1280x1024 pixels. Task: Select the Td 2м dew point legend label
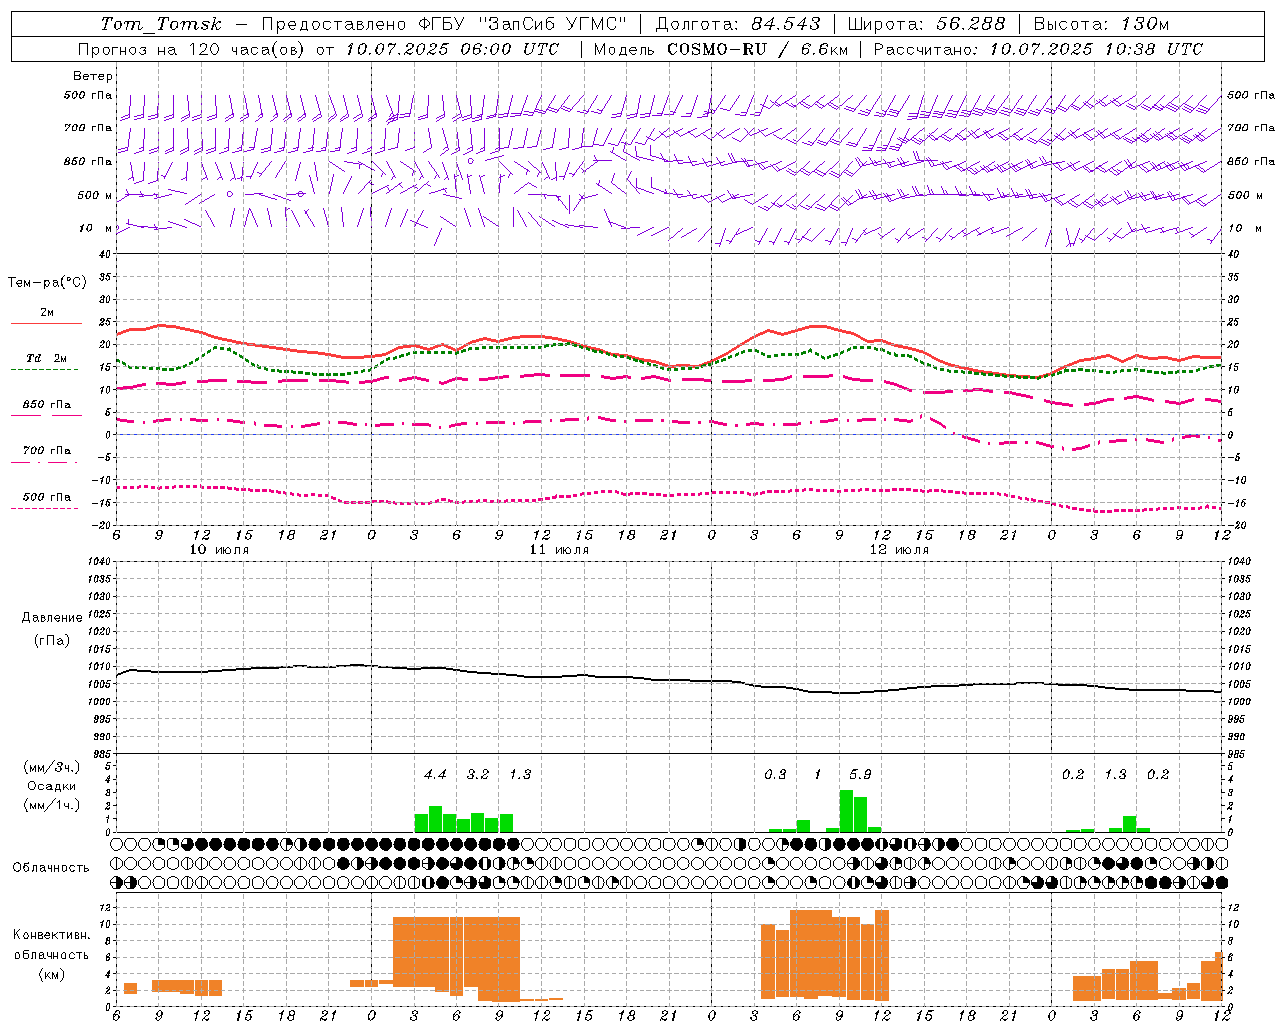tap(47, 358)
